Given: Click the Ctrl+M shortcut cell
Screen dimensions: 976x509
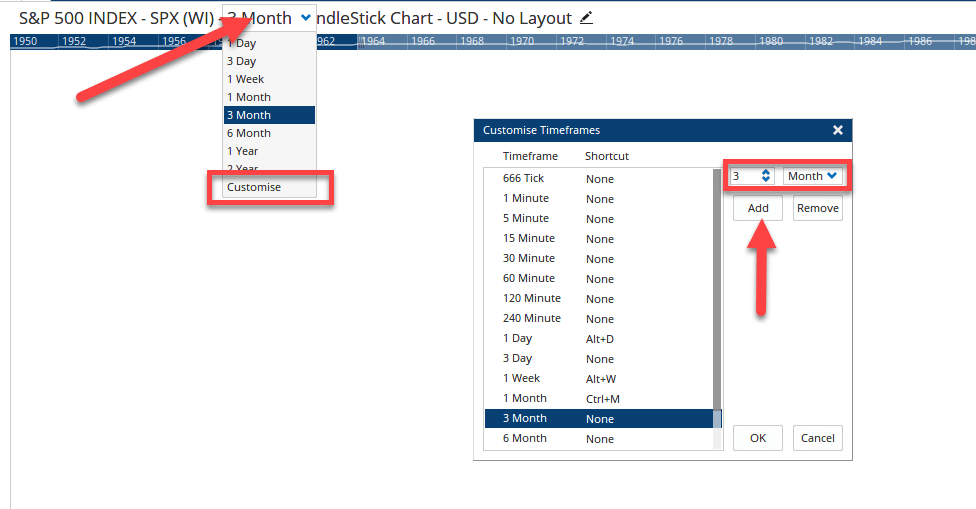Looking at the screenshot, I should (x=603, y=399).
